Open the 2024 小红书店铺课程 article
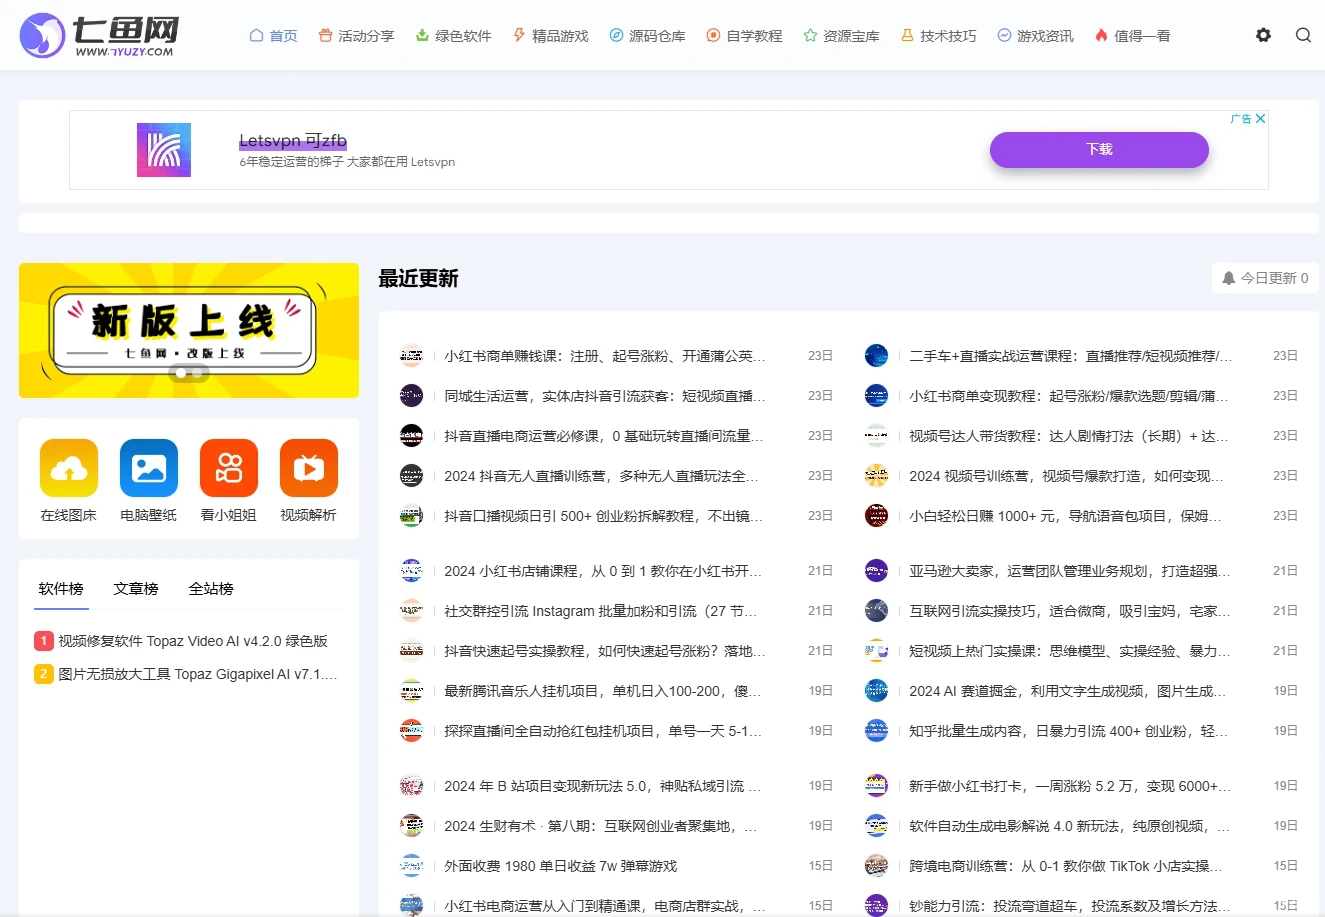Viewport: 1325px width, 917px height. [600, 570]
